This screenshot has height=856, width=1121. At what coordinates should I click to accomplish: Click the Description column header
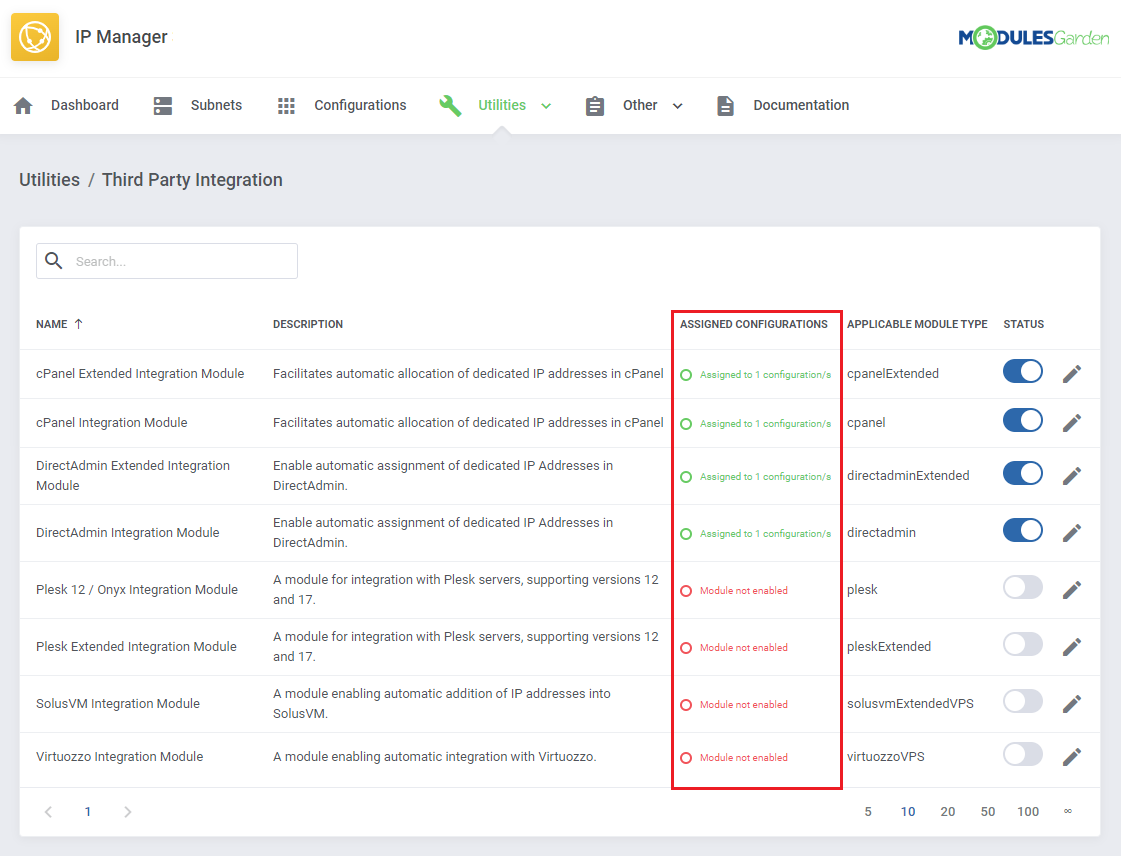tap(307, 324)
